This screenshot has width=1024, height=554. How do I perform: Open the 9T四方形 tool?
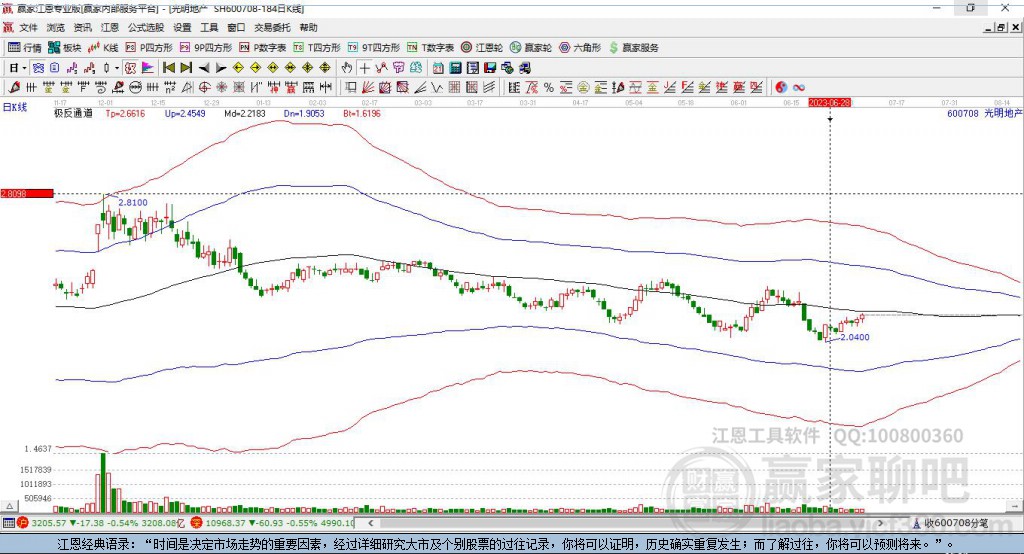374,48
